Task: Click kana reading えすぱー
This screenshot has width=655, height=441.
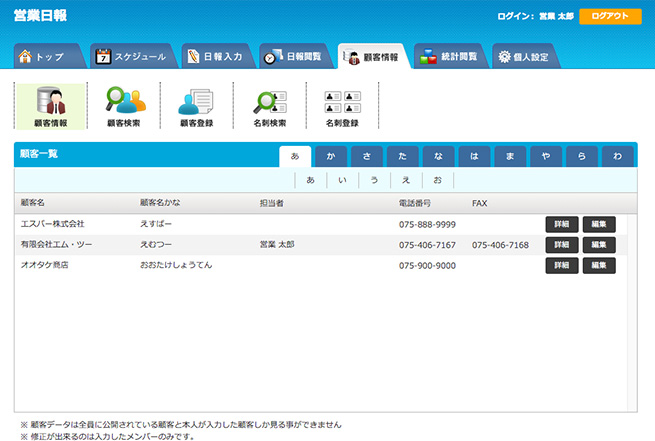Action: 156,224
